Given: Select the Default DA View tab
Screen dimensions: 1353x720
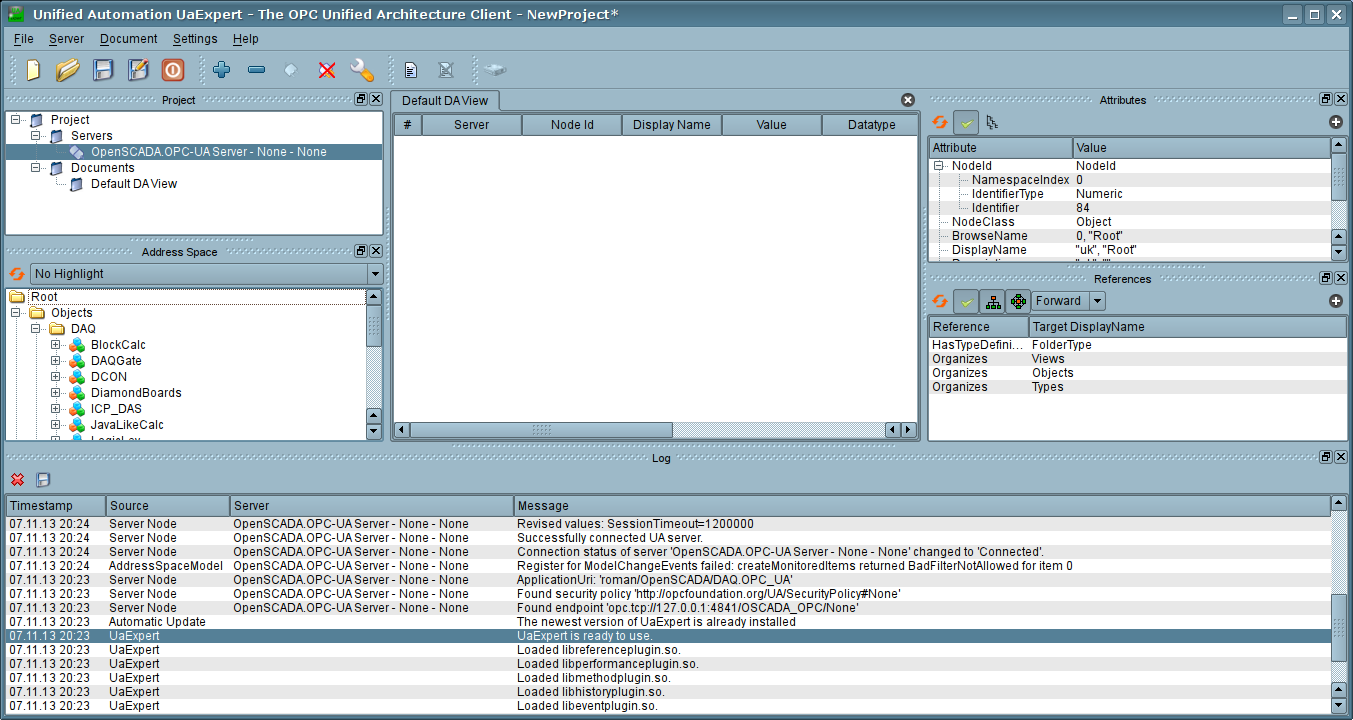Looking at the screenshot, I should point(445,100).
